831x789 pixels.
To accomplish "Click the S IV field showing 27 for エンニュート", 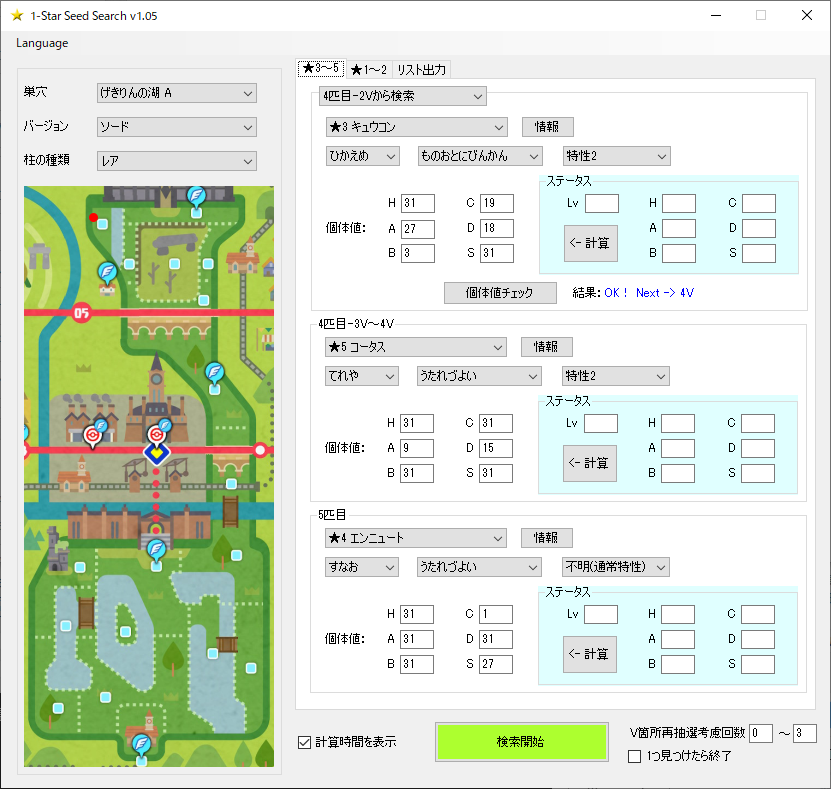I will pyautogui.click(x=496, y=664).
